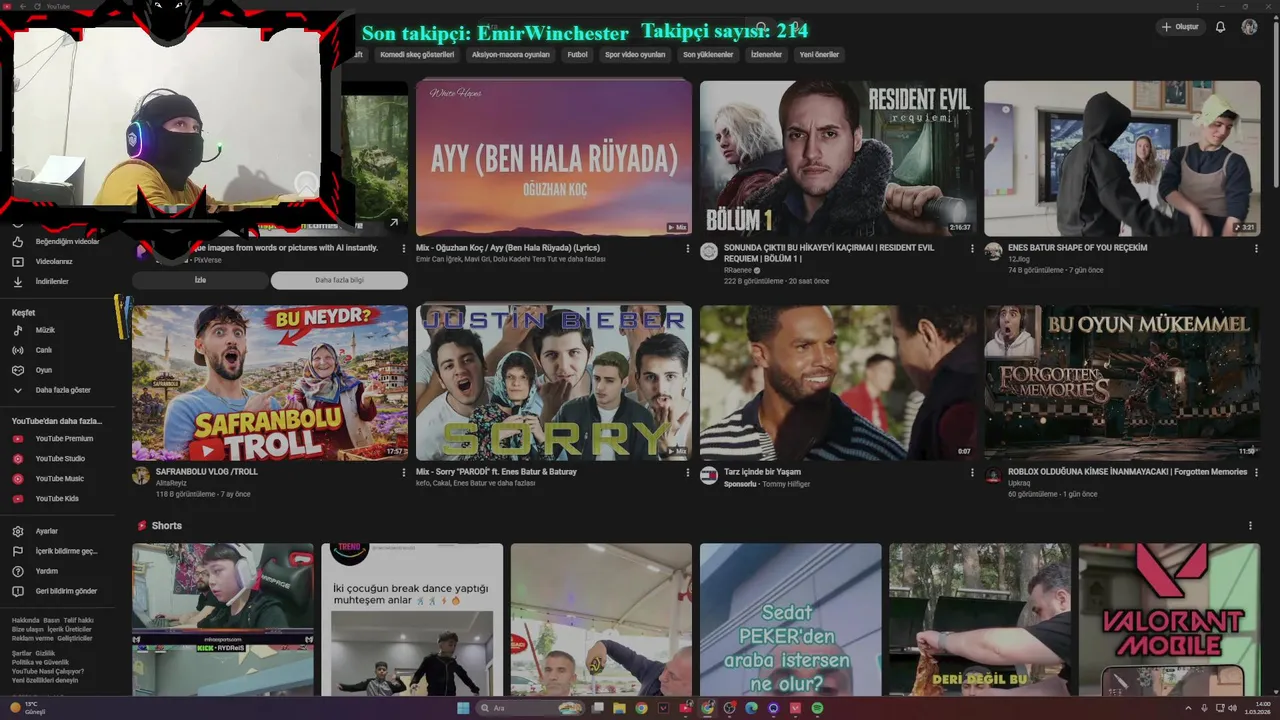Image resolution: width=1280 pixels, height=720 pixels.
Task: Open break dance kids short
Action: click(412, 620)
